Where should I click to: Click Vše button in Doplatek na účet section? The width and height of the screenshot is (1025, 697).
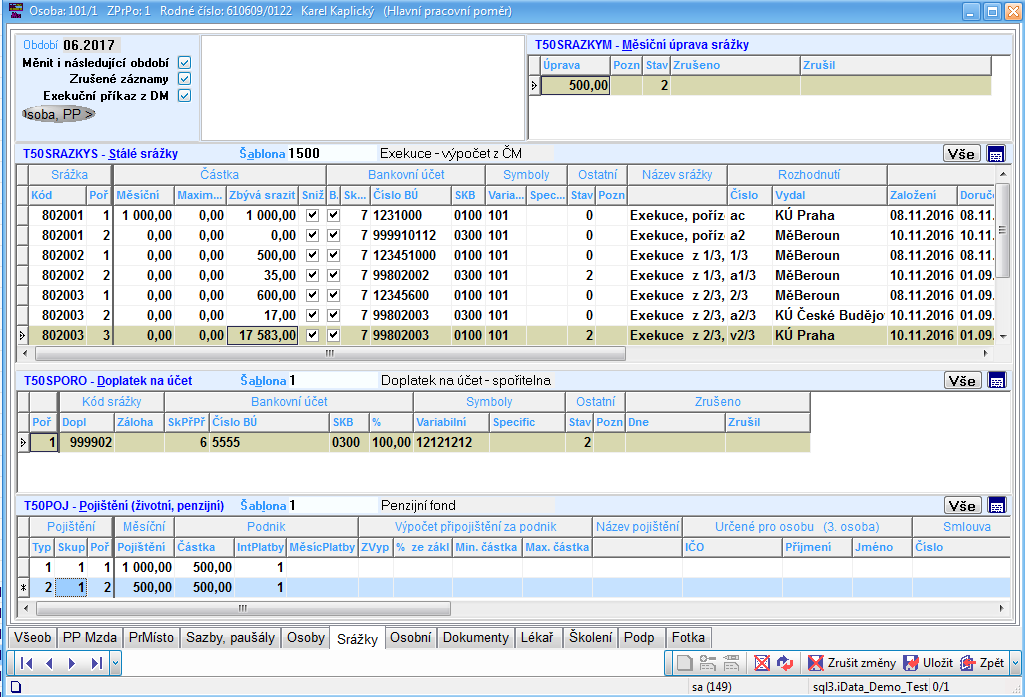point(962,381)
